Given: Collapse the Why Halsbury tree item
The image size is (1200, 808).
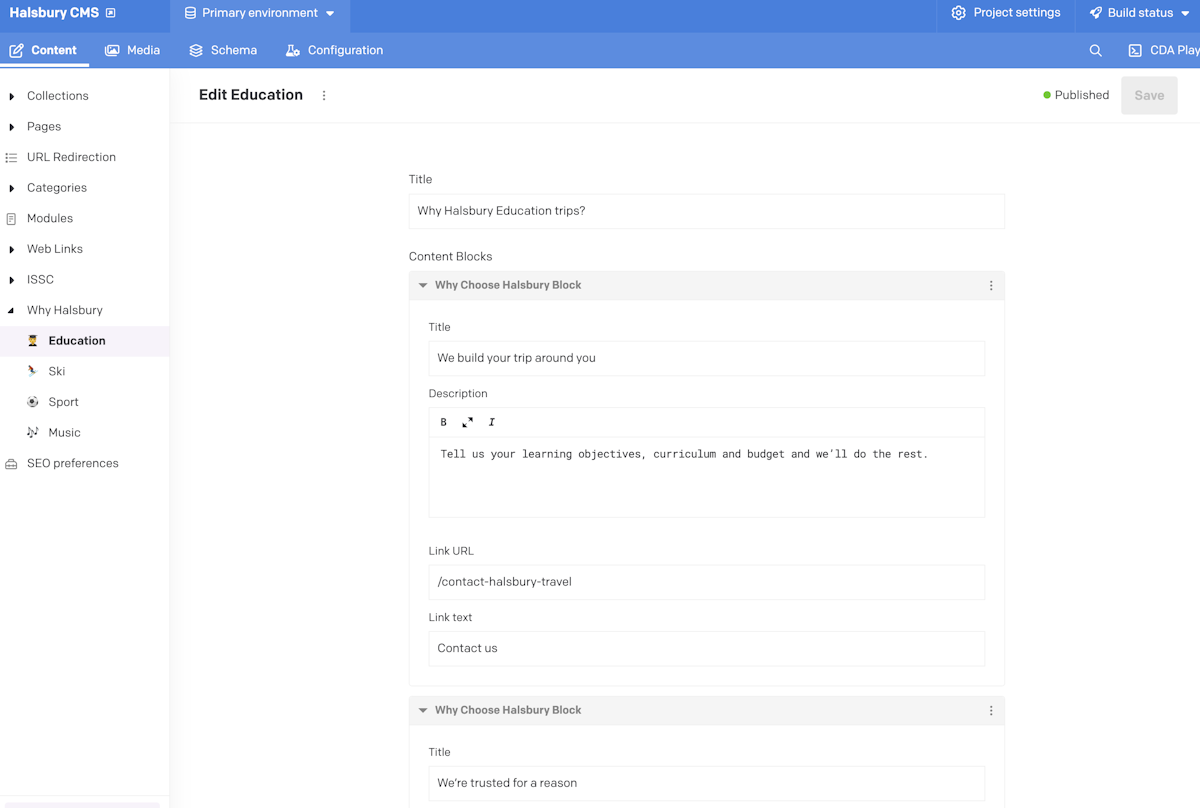Looking at the screenshot, I should click(x=12, y=310).
